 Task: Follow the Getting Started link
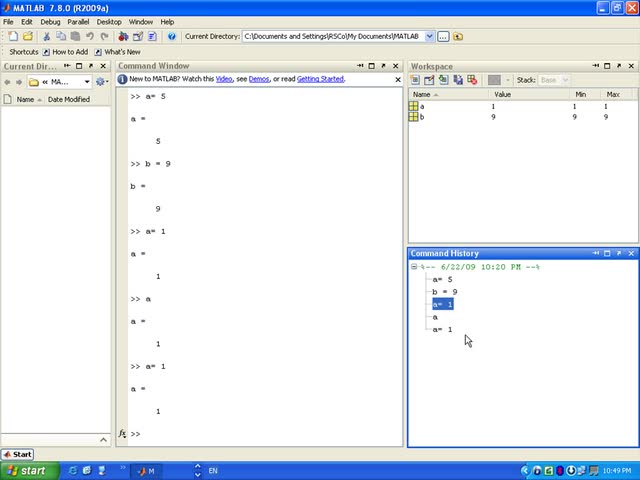coord(320,79)
